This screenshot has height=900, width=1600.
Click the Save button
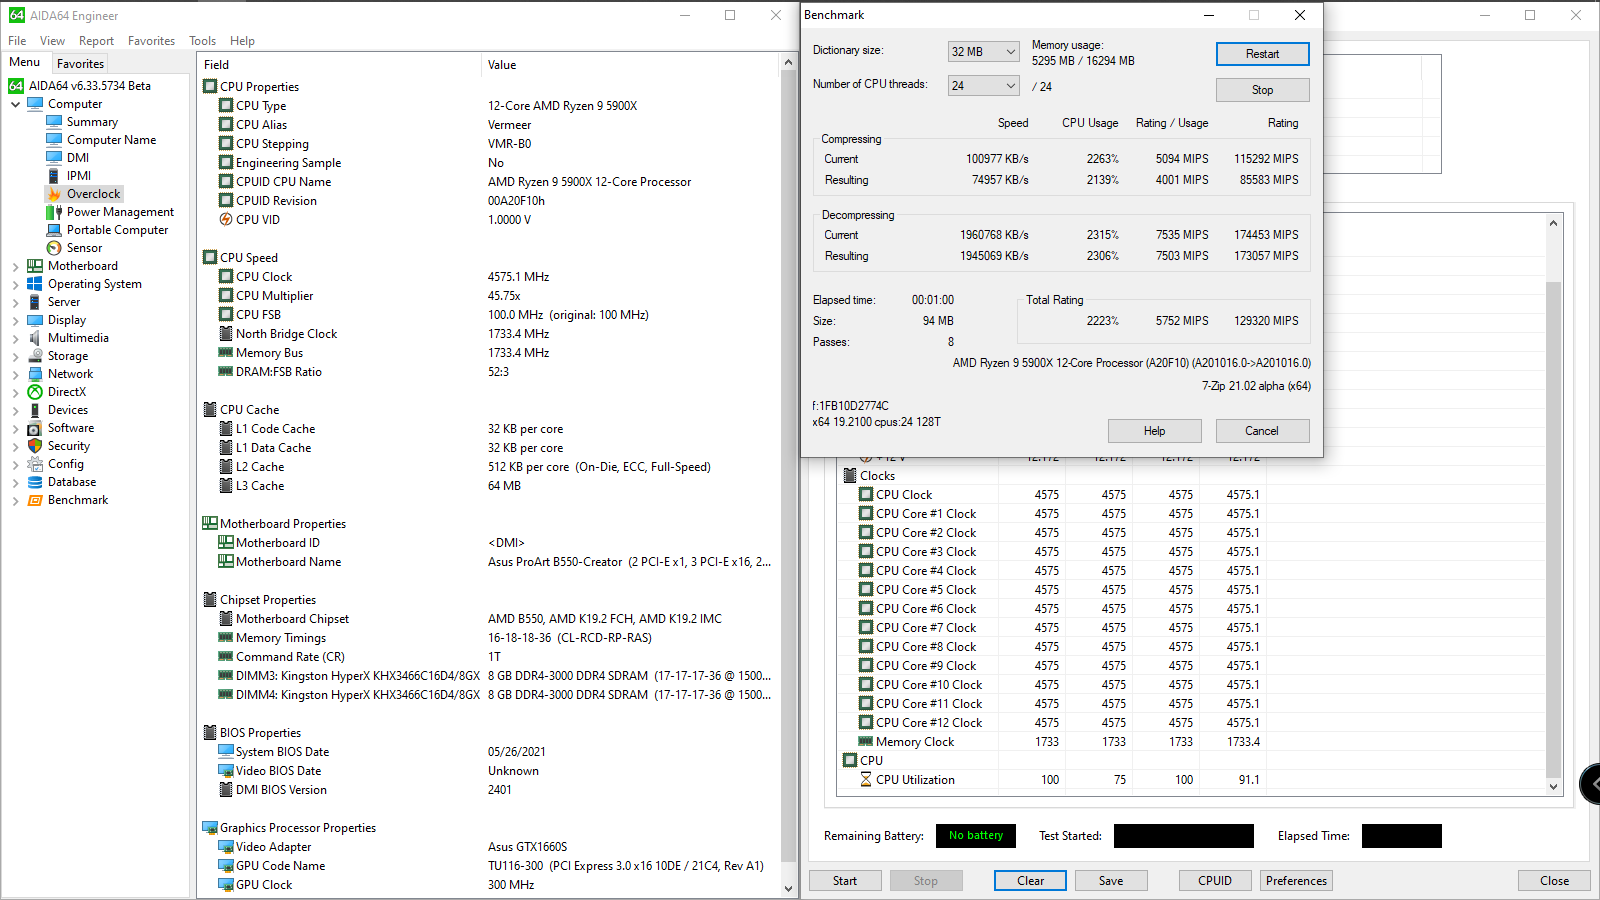point(1111,881)
